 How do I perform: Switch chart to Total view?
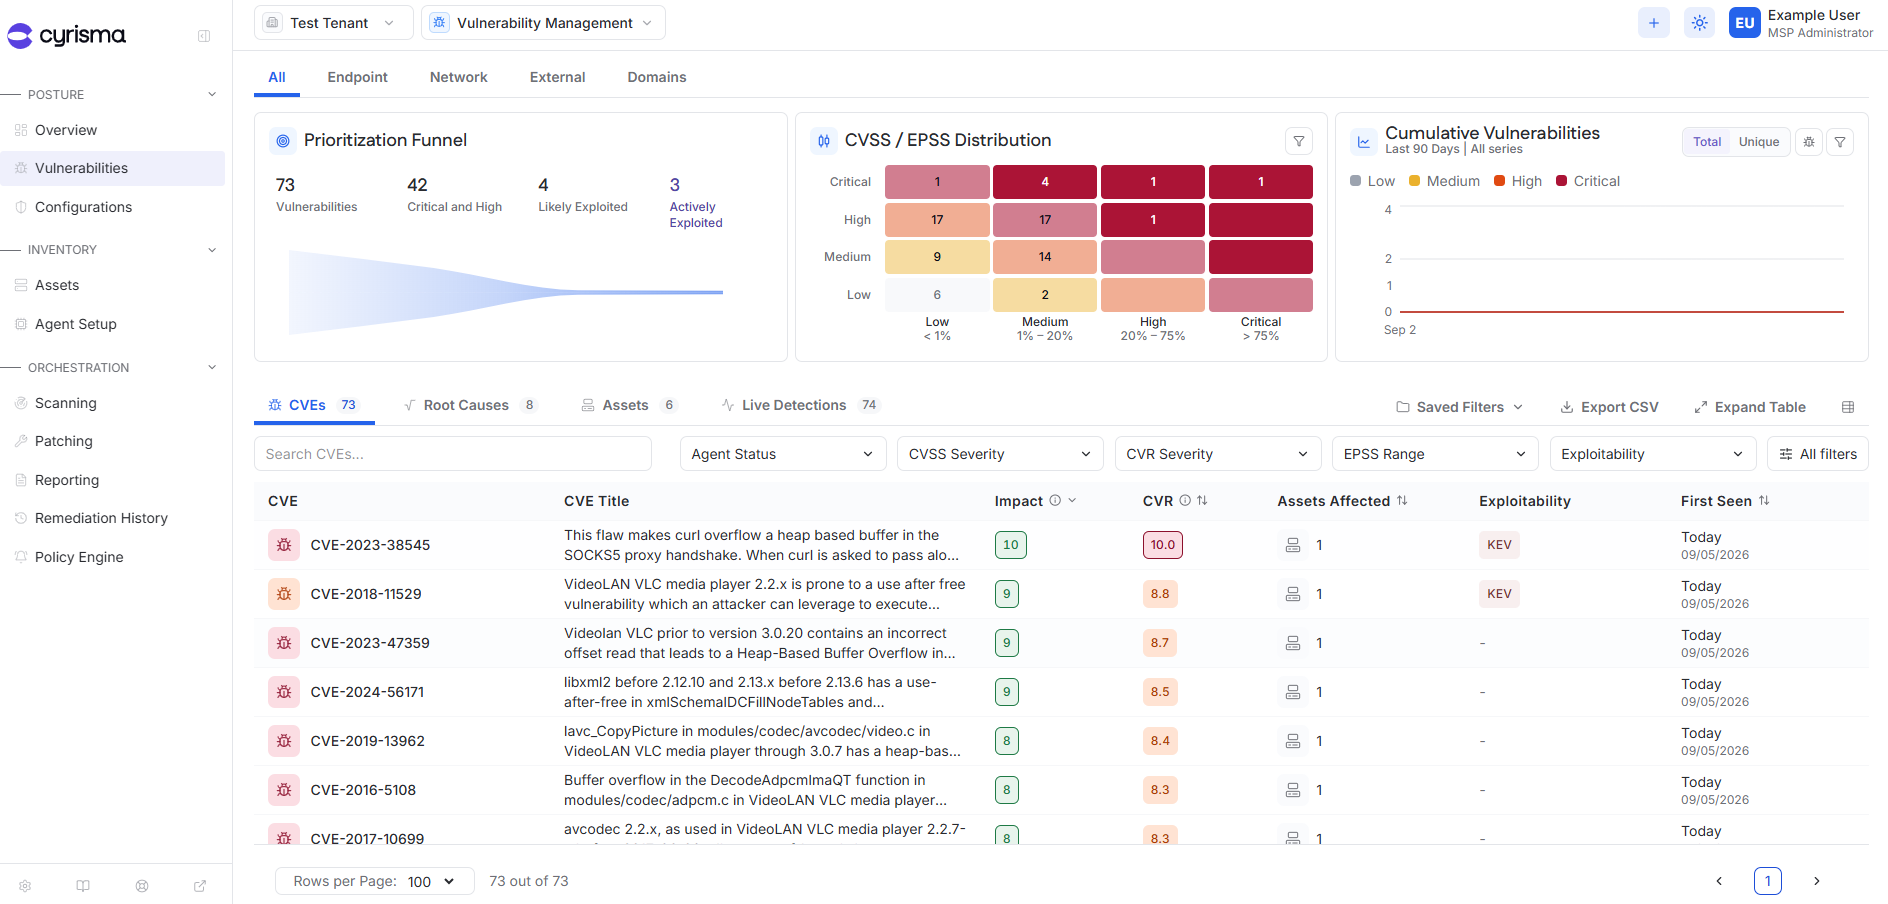(x=1707, y=142)
